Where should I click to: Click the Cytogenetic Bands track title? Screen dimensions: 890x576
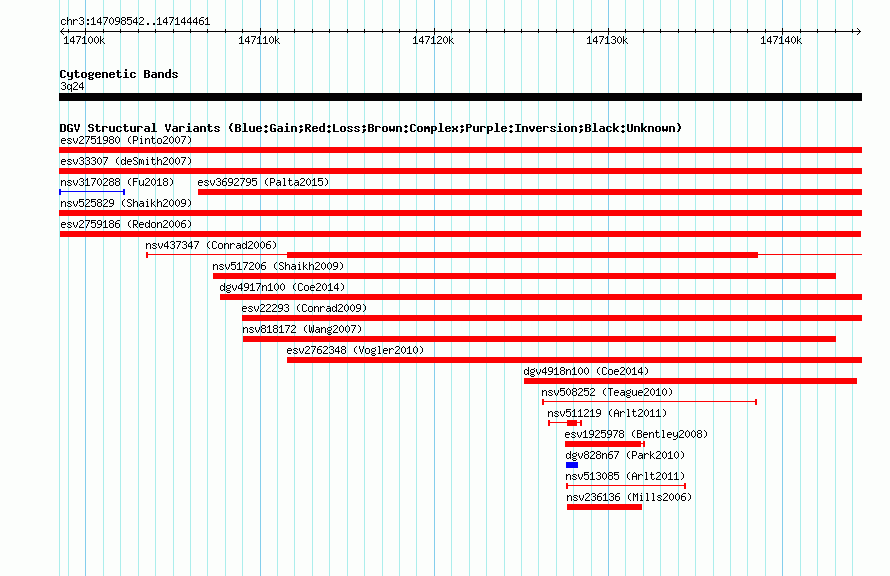[119, 74]
